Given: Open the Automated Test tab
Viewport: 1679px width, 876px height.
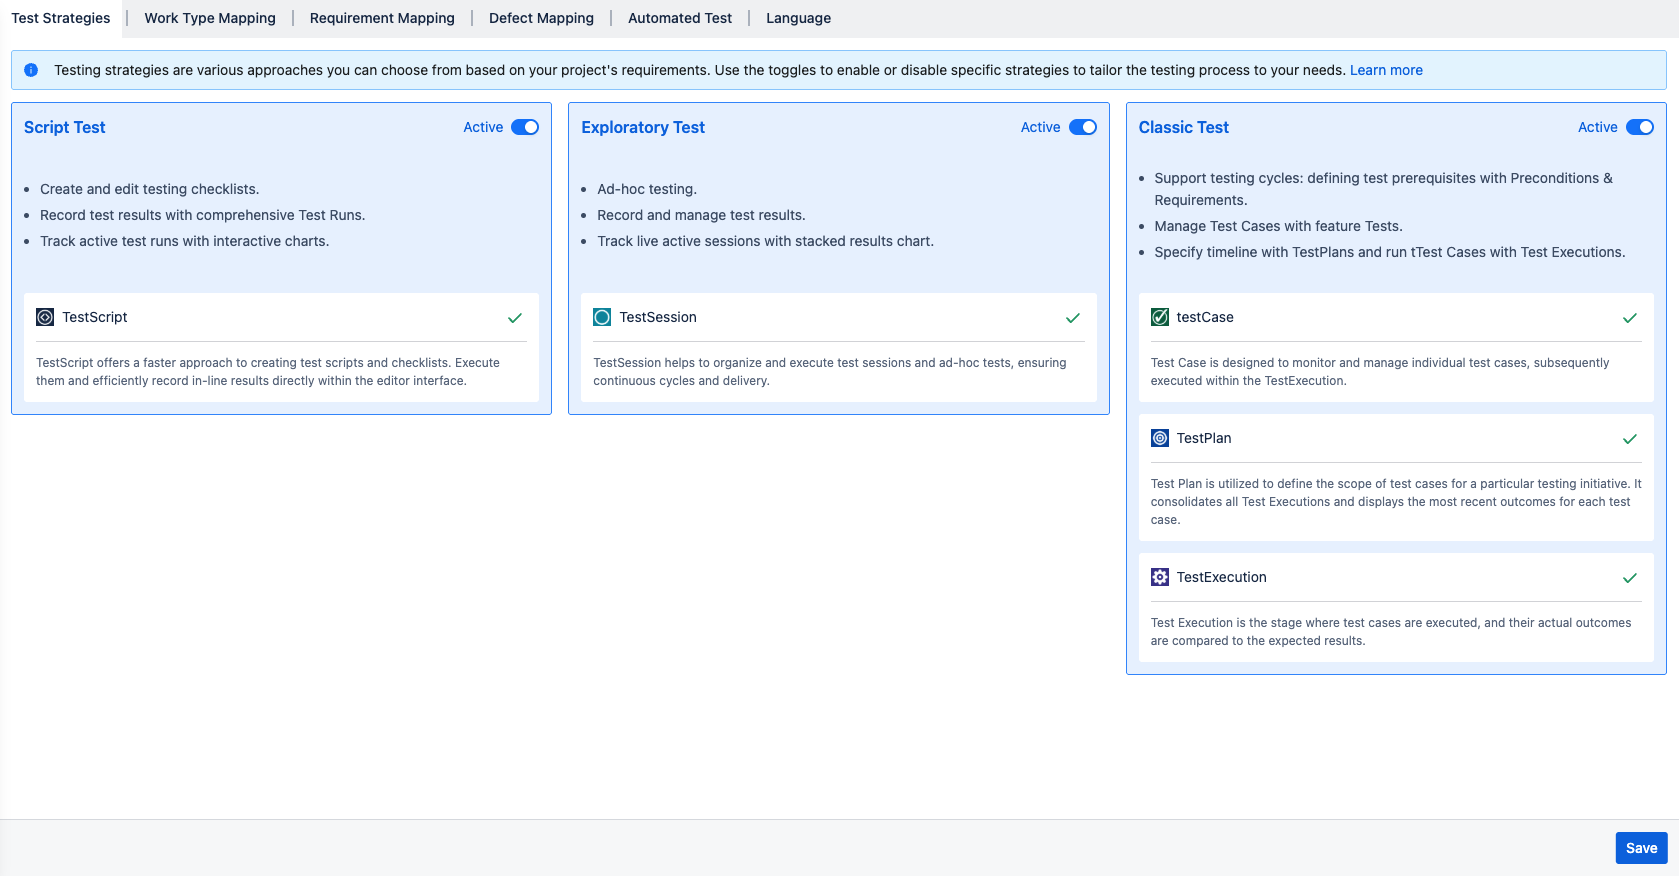Looking at the screenshot, I should click(680, 18).
